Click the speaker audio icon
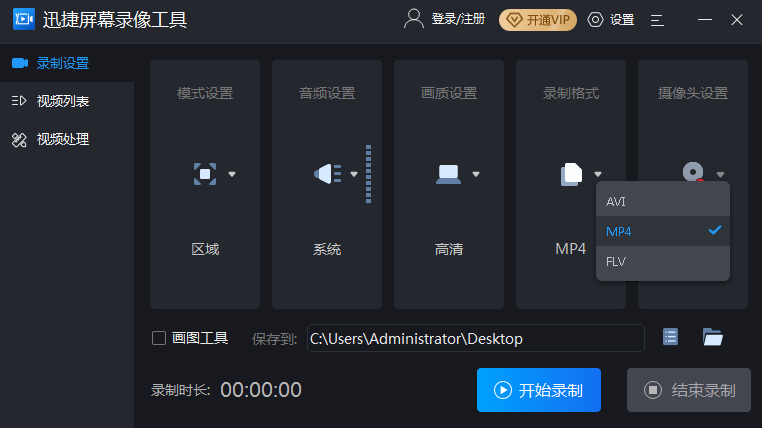This screenshot has width=762, height=428. [328, 174]
